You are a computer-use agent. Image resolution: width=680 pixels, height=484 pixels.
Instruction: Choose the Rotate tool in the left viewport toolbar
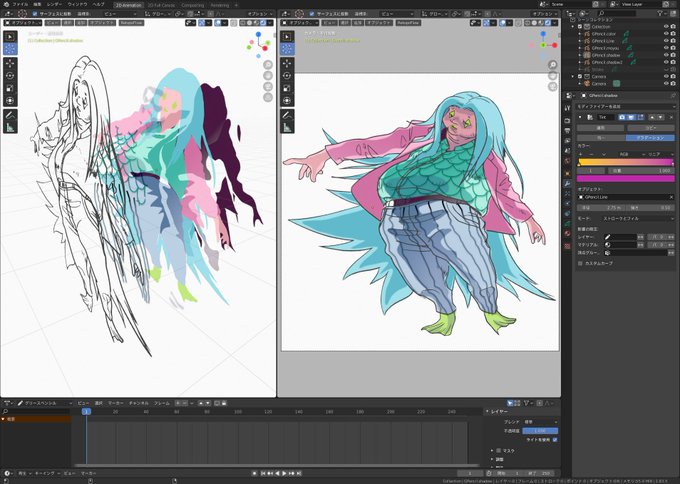pos(10,76)
